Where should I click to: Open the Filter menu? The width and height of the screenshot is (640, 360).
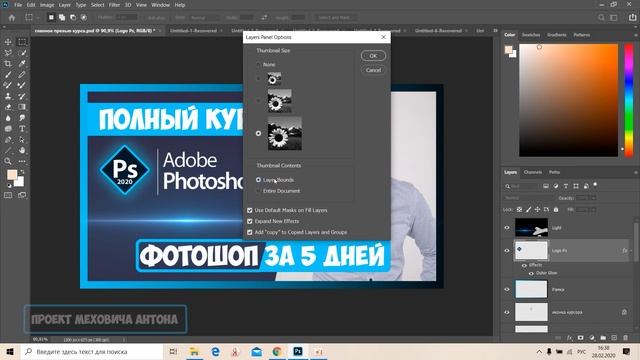(x=114, y=5)
